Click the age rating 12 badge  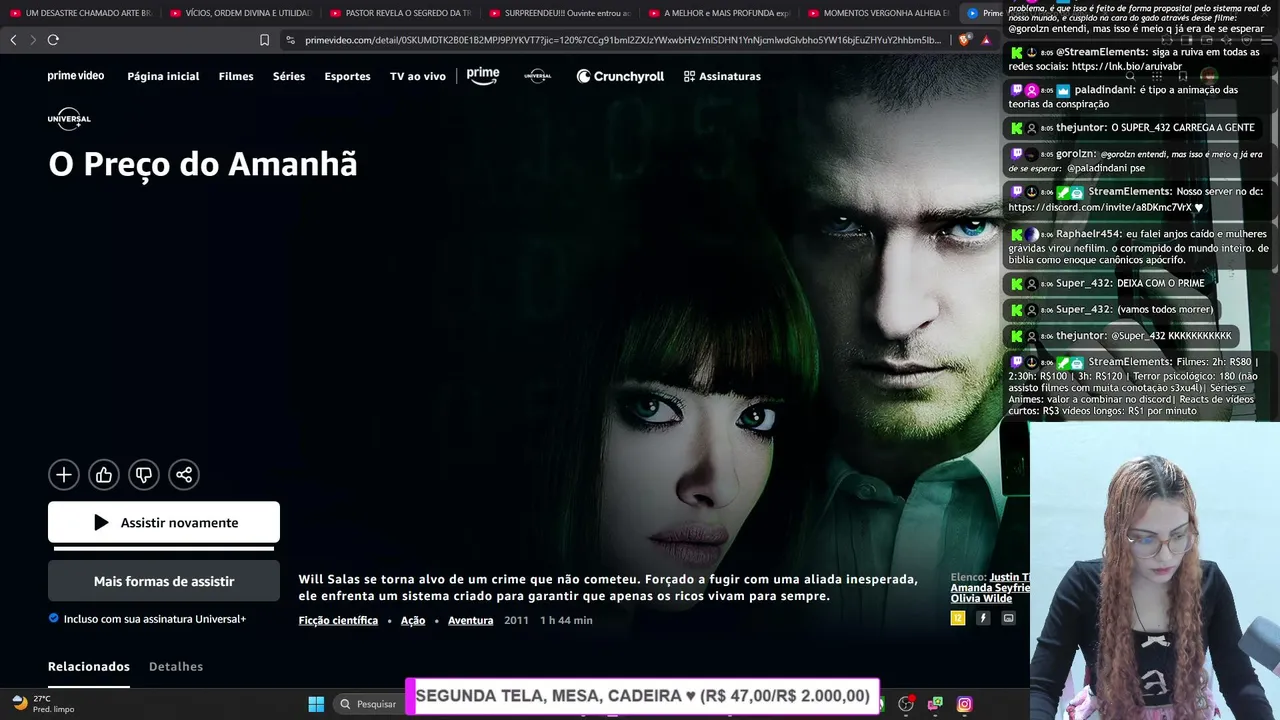coord(957,618)
